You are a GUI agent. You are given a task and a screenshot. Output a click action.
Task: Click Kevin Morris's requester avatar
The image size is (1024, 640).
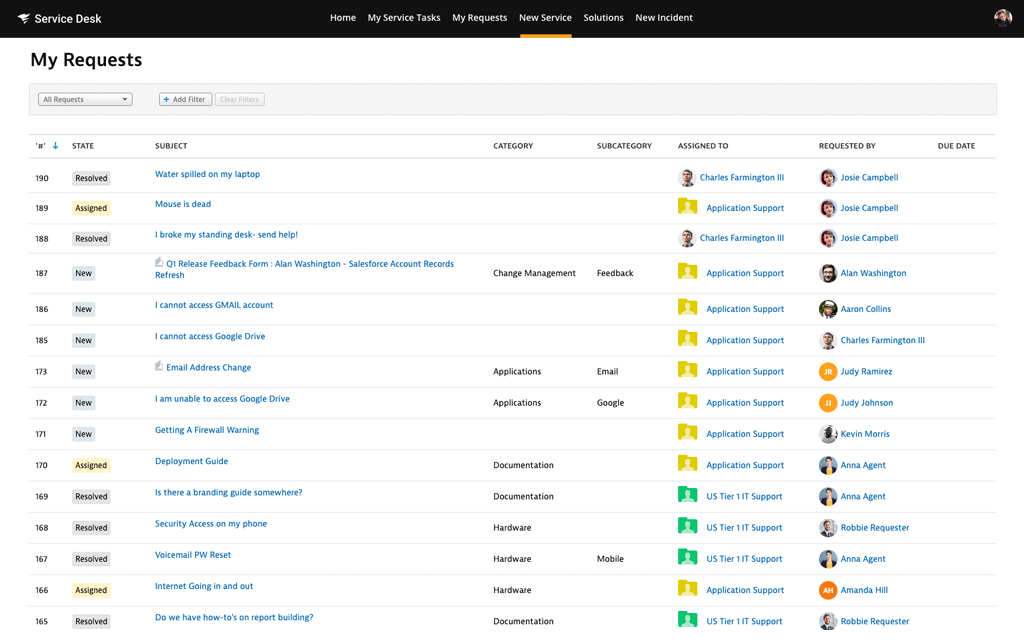pyautogui.click(x=828, y=434)
